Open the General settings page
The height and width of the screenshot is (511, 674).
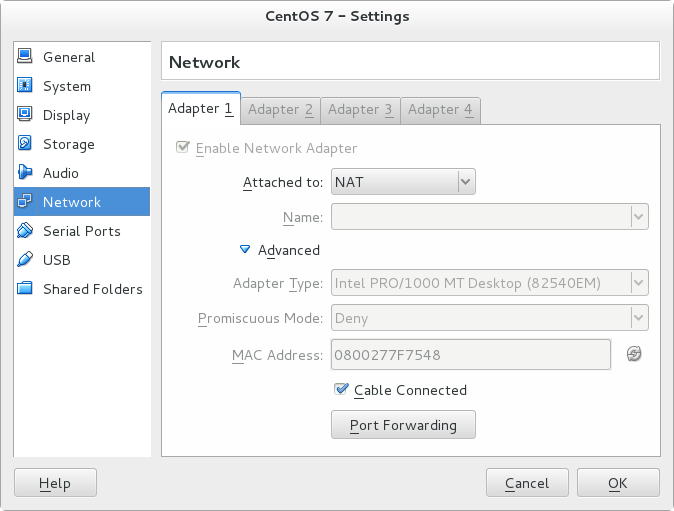tap(82, 57)
